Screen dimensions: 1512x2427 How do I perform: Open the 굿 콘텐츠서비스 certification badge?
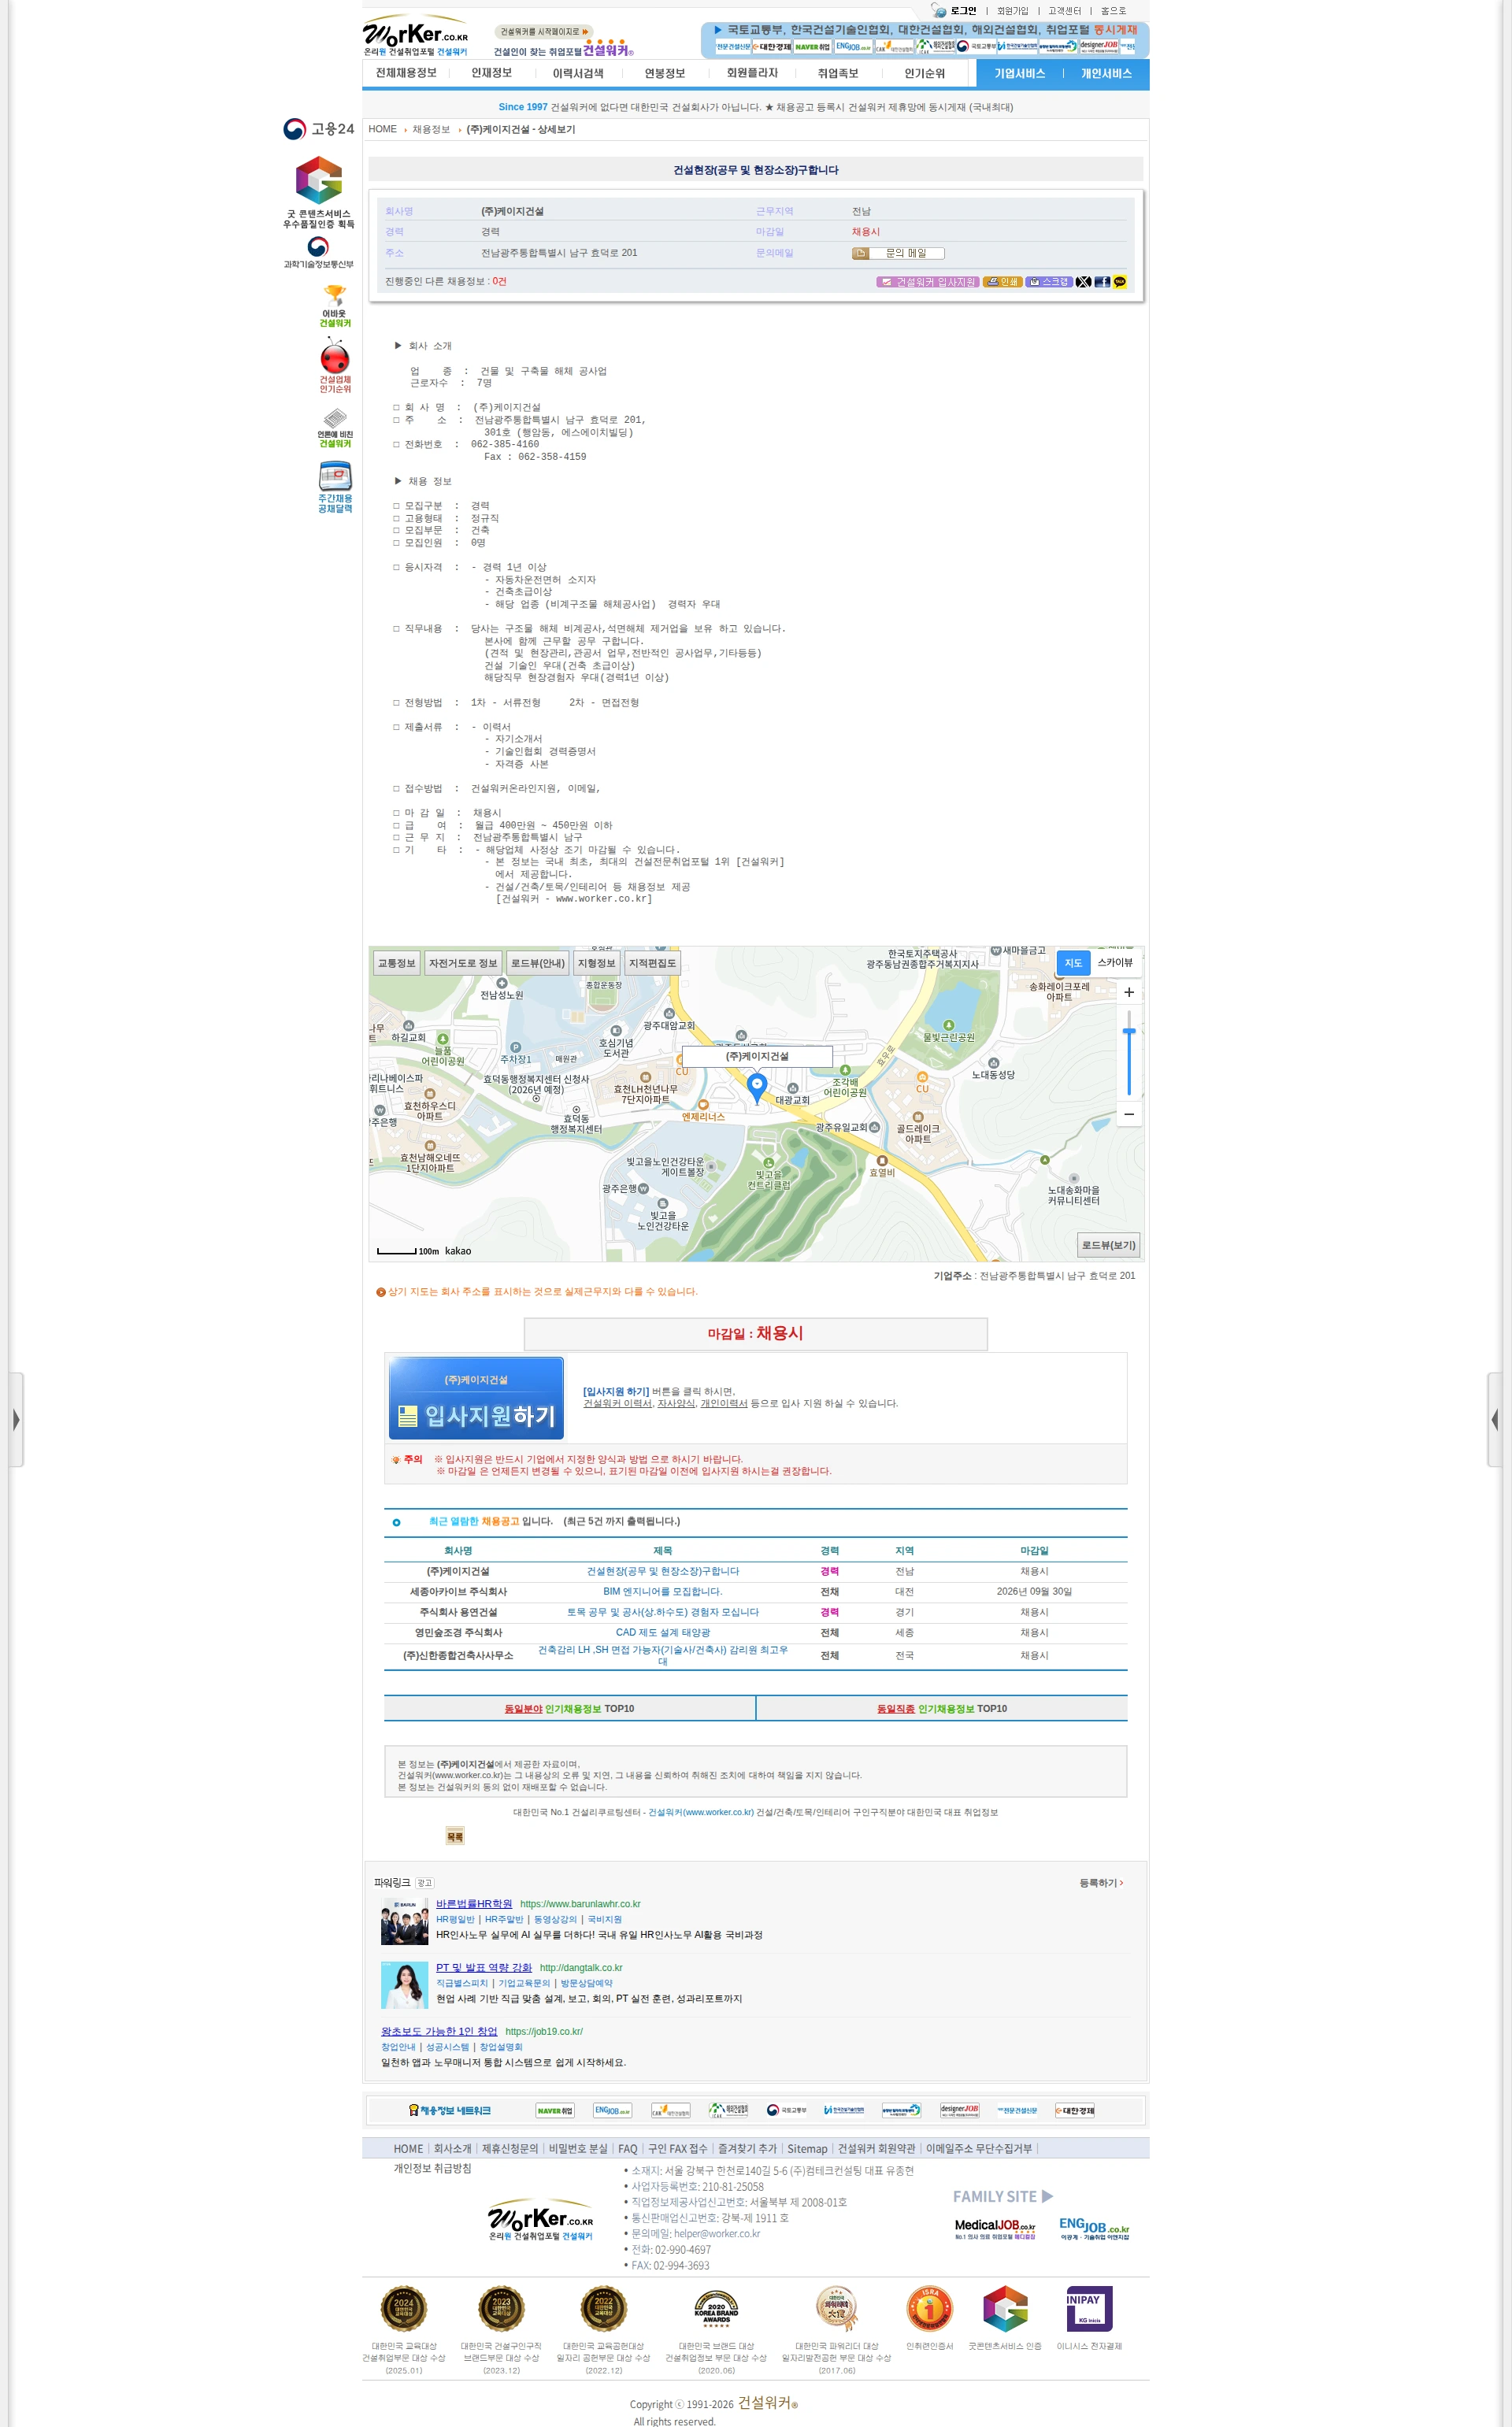click(x=318, y=192)
